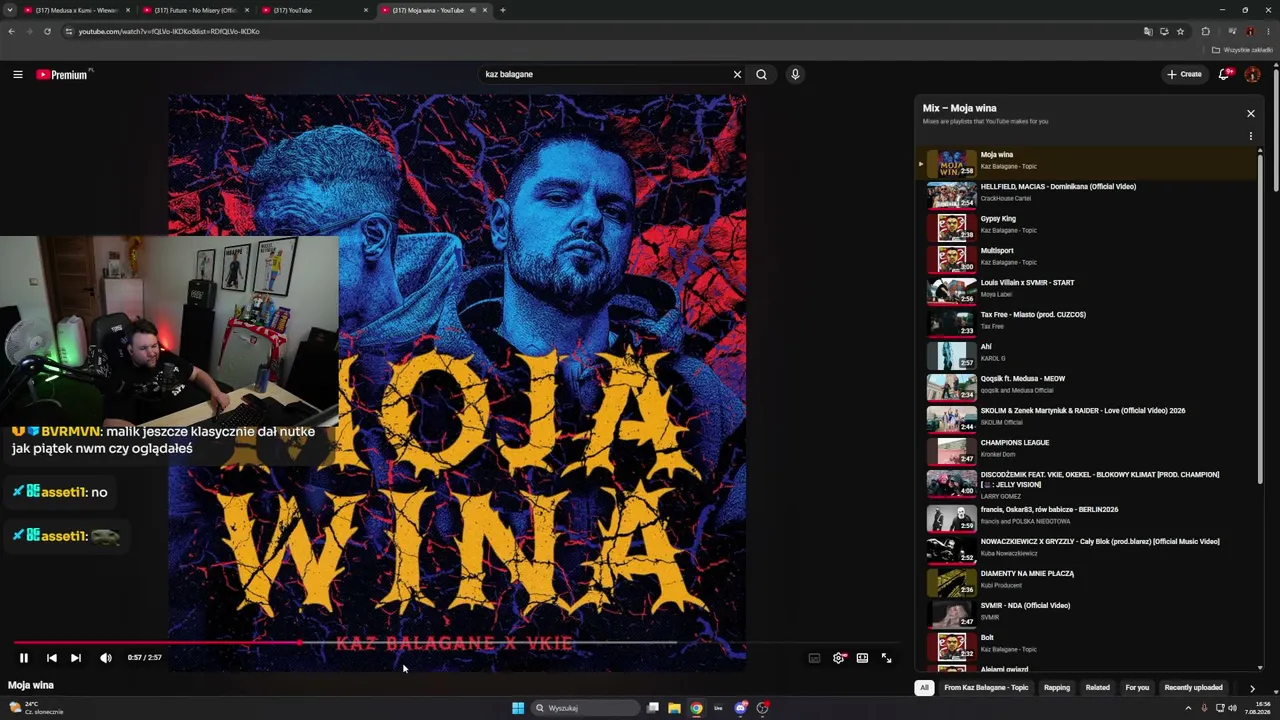The image size is (1280, 720).
Task: Switch to the Future - No Misery tab
Action: coord(195,10)
